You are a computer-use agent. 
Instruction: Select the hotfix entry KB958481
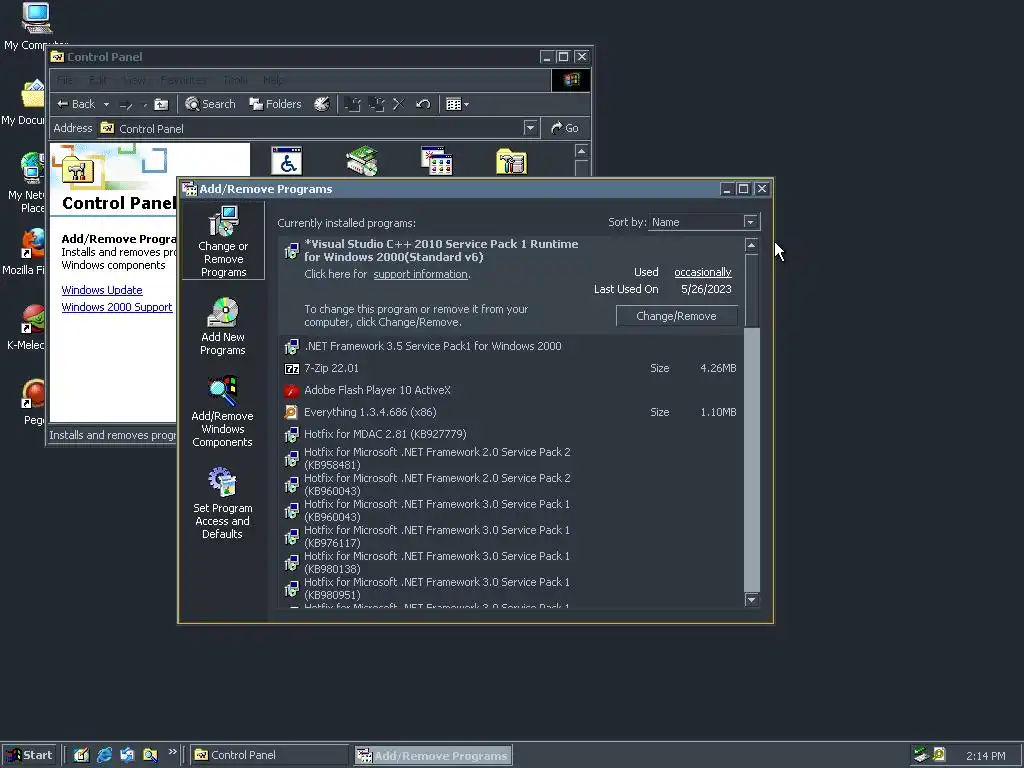[x=511, y=458]
